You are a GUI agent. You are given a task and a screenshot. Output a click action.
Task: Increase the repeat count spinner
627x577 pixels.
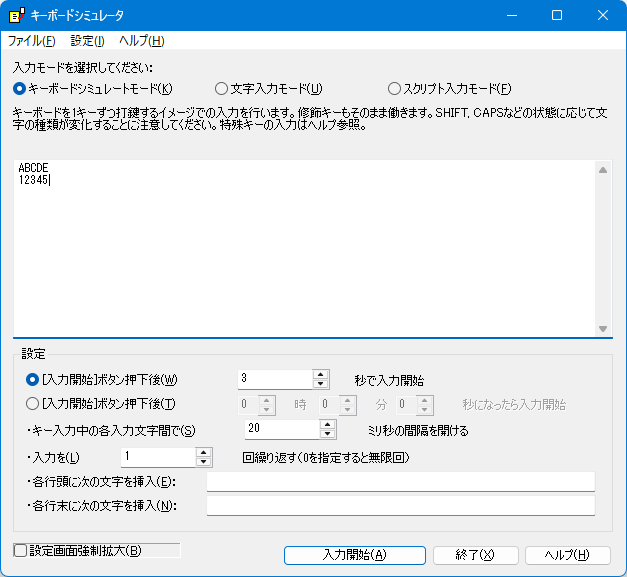tap(204, 452)
